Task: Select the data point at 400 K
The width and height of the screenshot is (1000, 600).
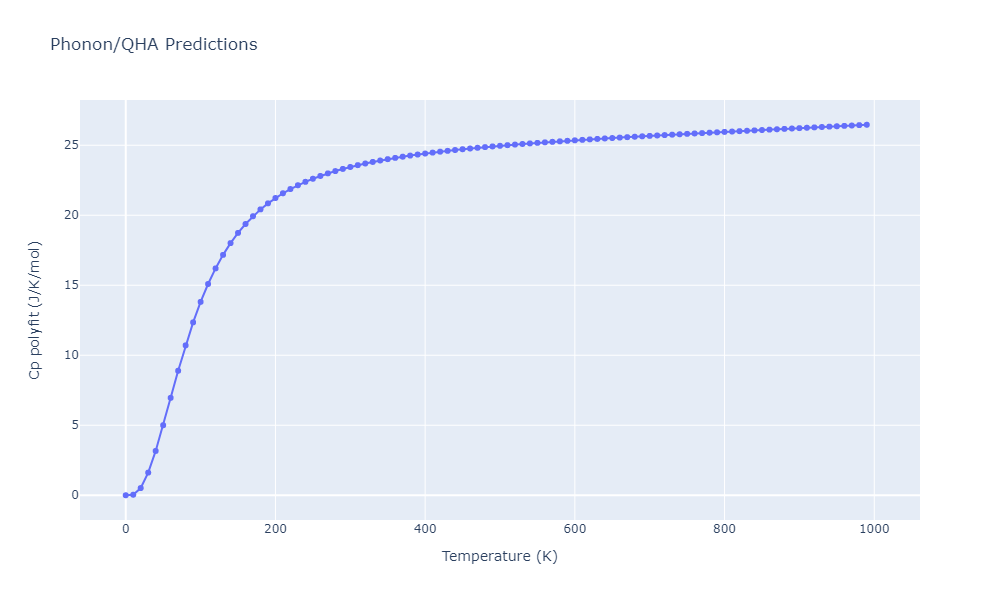Action: pyautogui.click(x=425, y=153)
